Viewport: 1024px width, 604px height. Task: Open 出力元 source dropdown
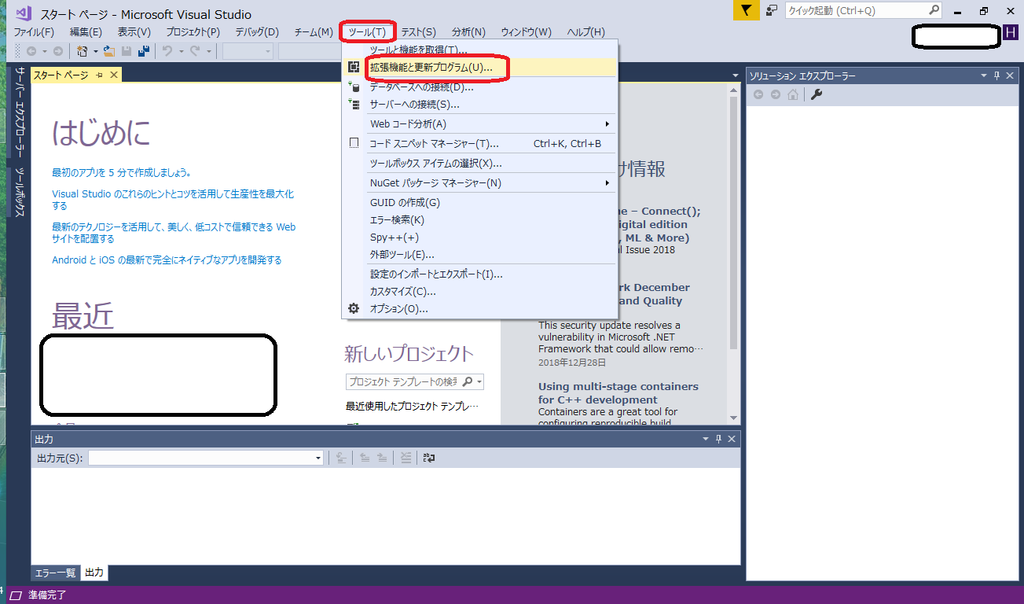coord(318,458)
